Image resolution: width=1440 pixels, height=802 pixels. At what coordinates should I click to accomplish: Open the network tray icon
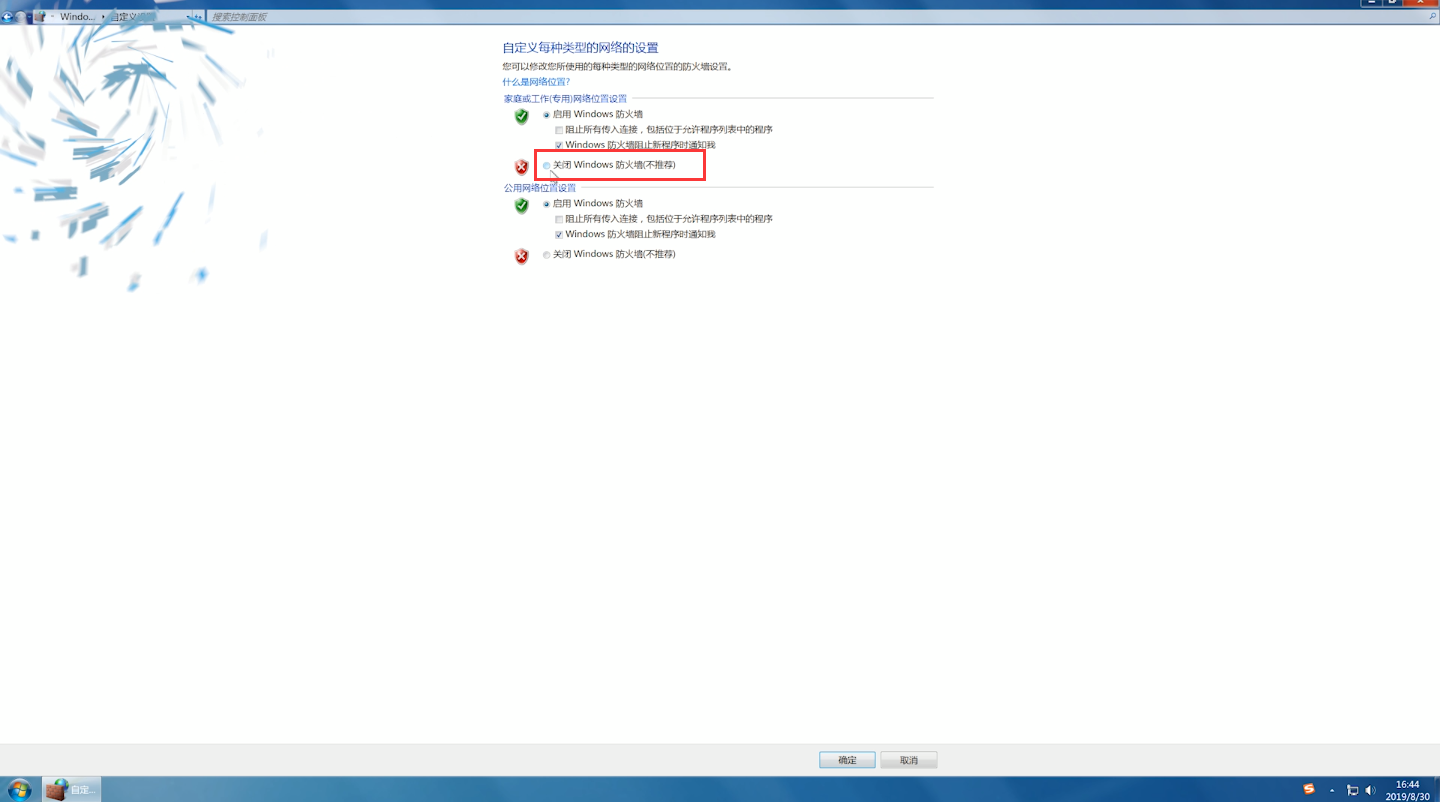tap(1353, 790)
